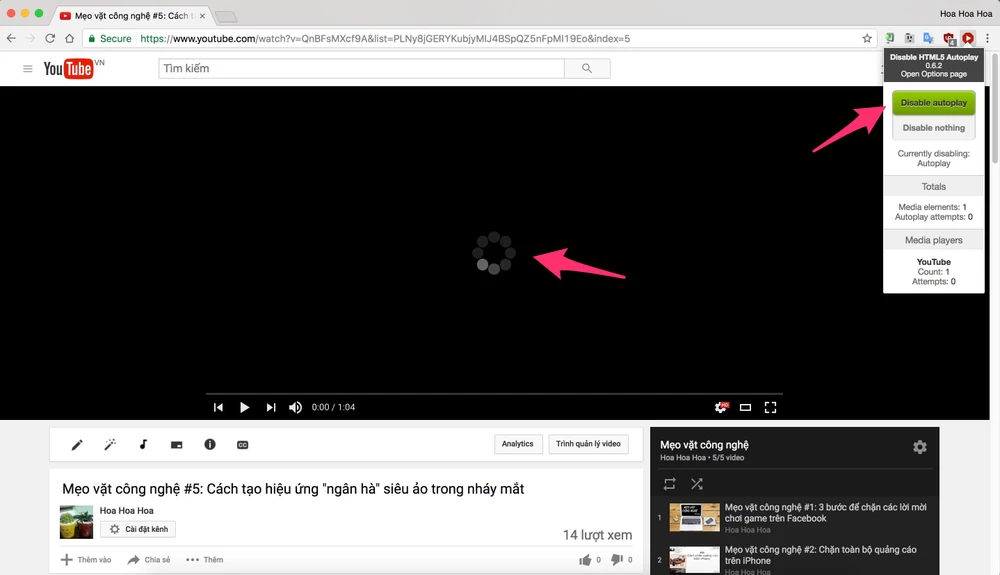This screenshot has width=1000, height=575.
Task: Open the video player settings gear
Action: 720,407
